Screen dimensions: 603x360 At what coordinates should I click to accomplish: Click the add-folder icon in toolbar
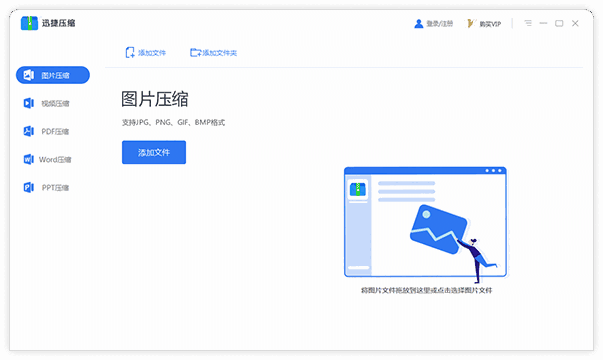point(195,53)
